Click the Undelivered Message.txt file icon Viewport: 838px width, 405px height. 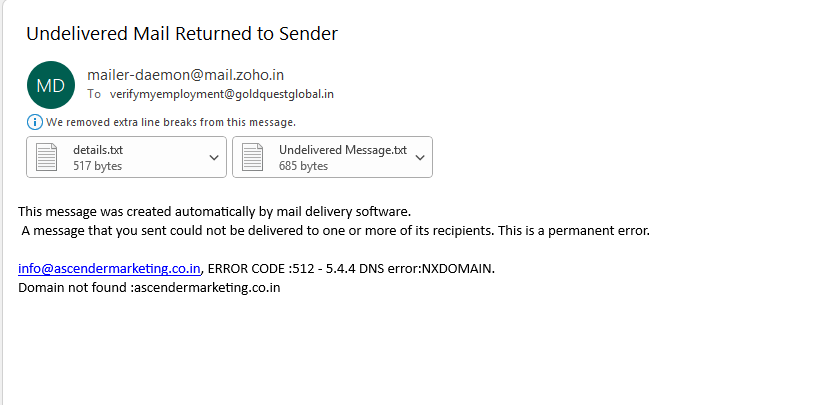tap(253, 157)
